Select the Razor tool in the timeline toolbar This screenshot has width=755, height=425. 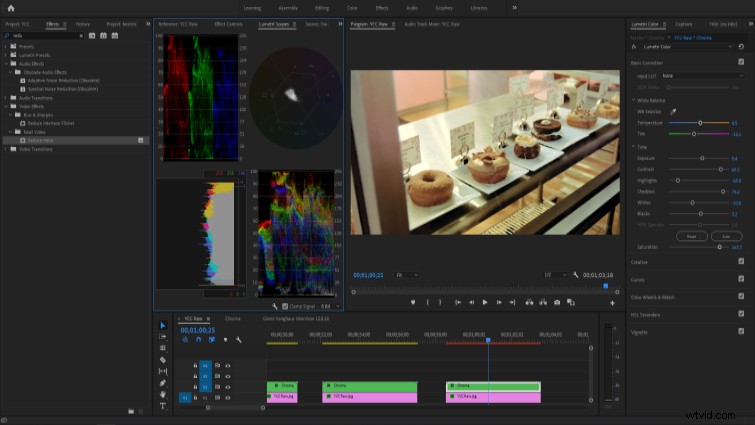(163, 360)
